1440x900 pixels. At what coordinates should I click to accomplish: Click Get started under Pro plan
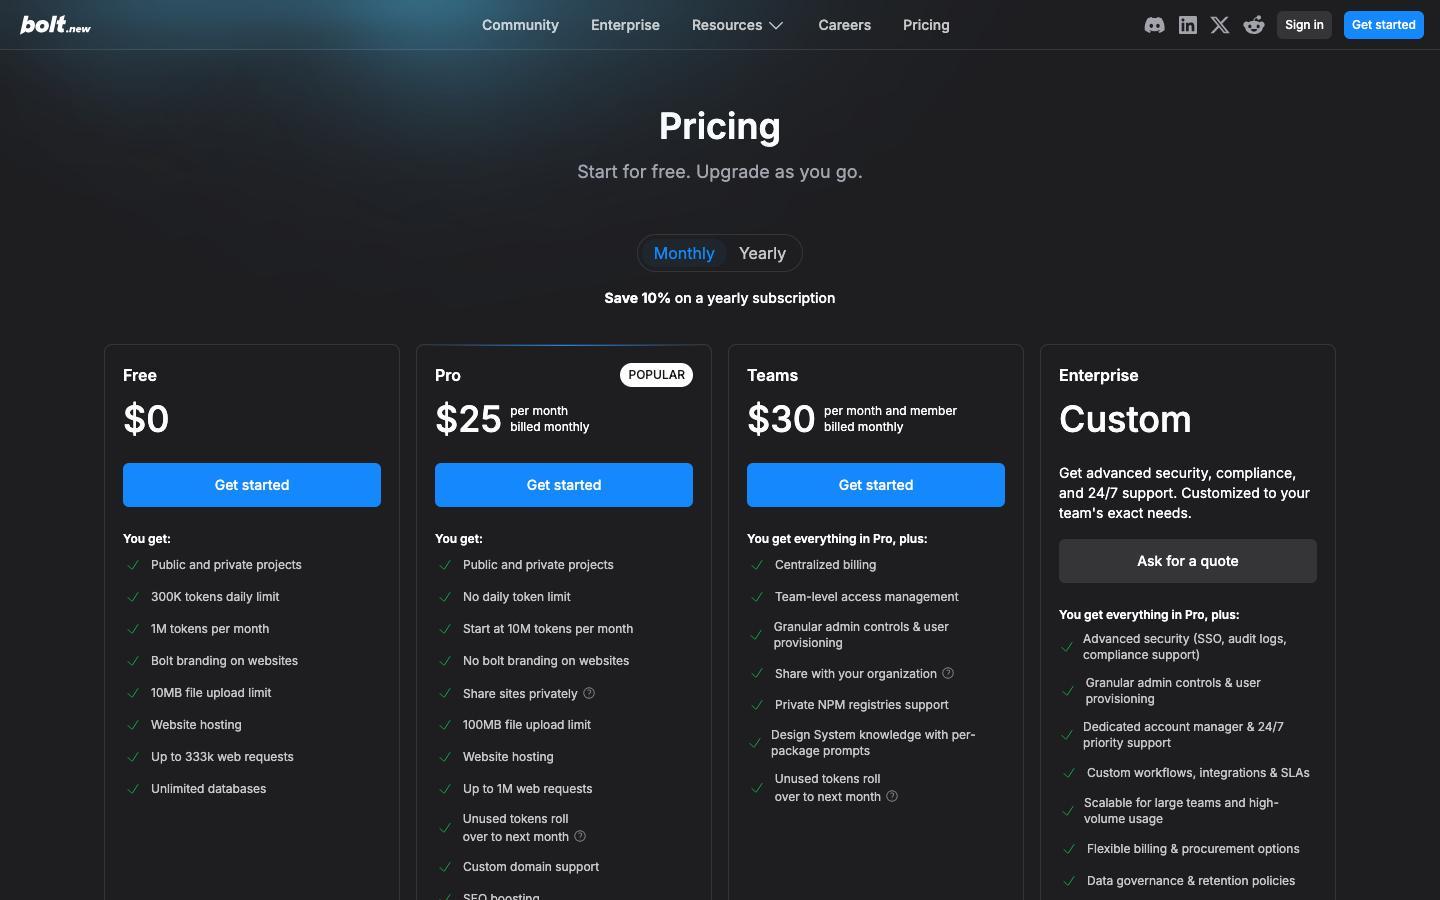pyautogui.click(x=564, y=485)
